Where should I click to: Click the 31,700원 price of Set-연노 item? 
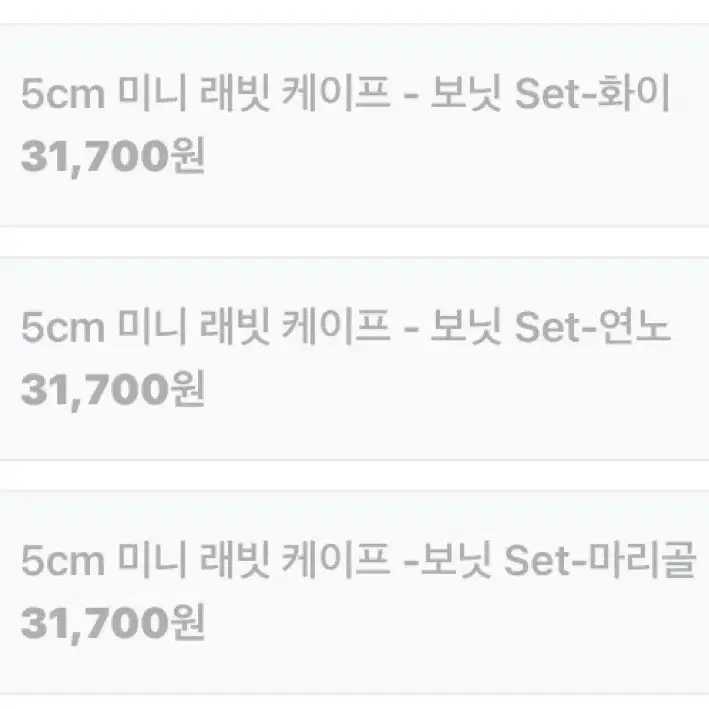click(113, 390)
